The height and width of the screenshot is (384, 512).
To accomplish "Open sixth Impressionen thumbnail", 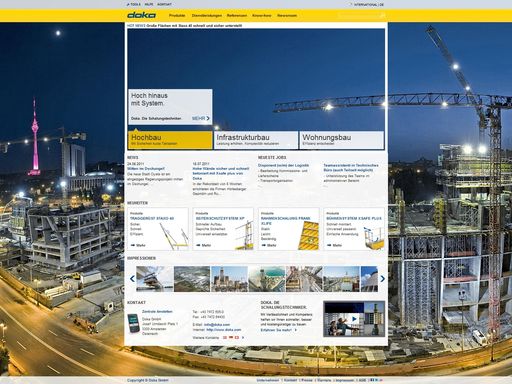I will [x=342, y=279].
